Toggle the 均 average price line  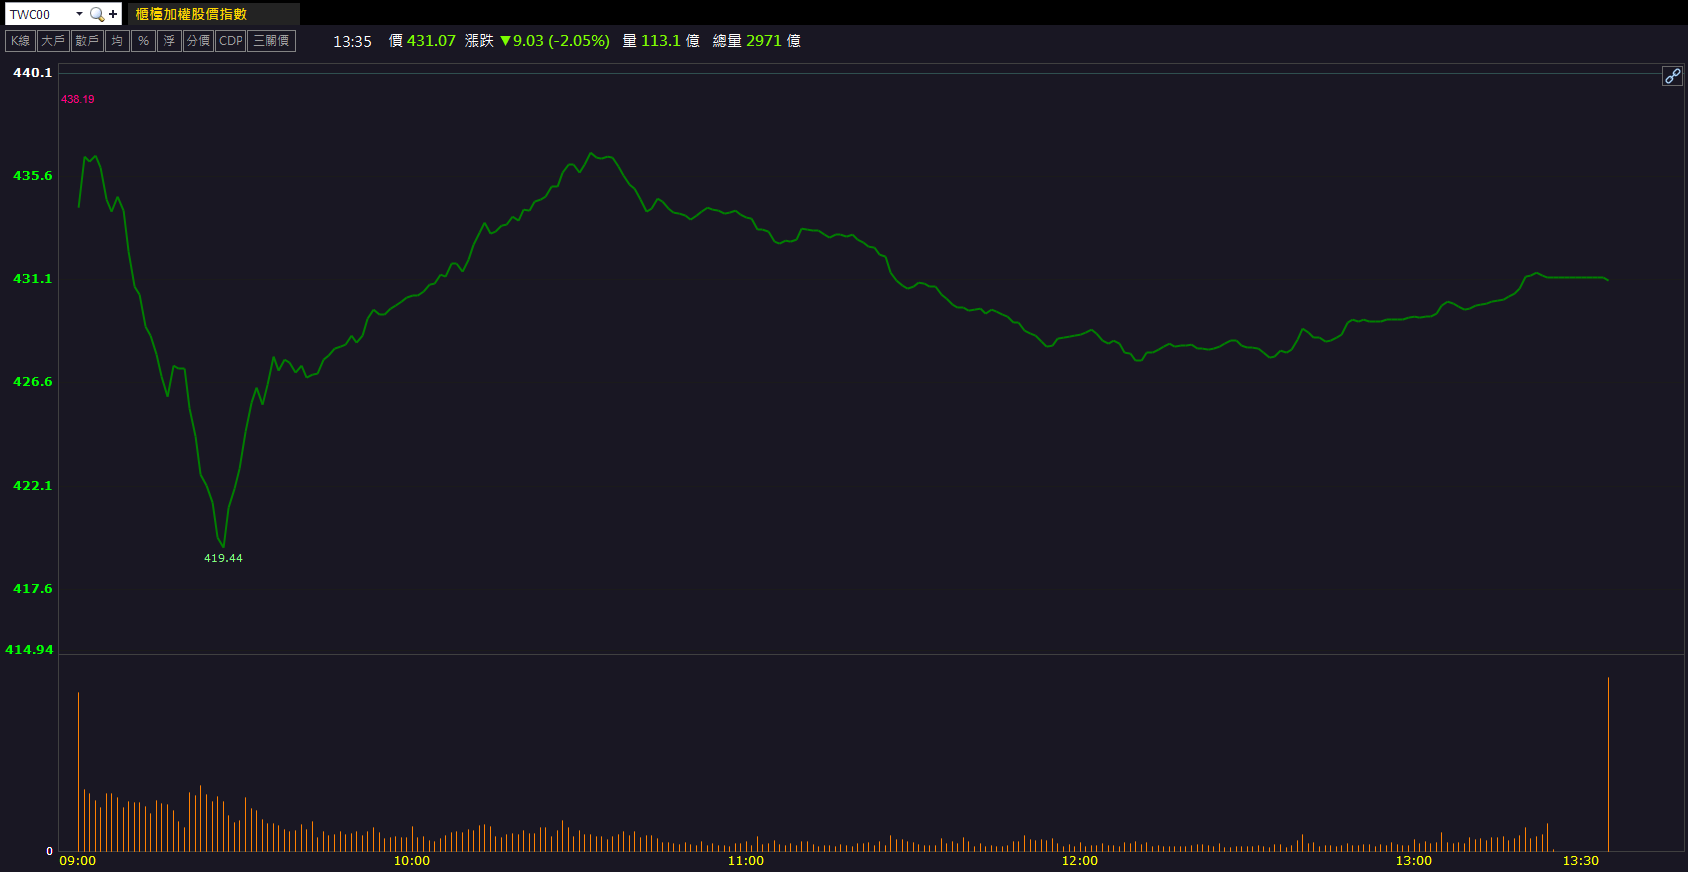118,41
